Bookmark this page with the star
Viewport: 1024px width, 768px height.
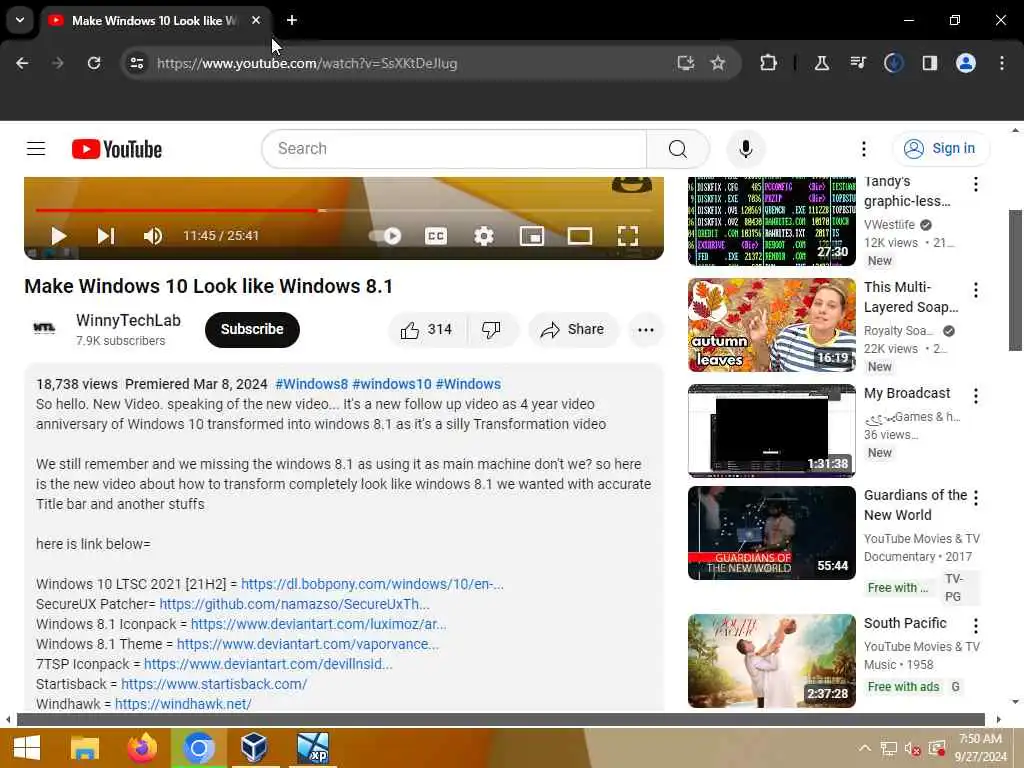tap(718, 63)
